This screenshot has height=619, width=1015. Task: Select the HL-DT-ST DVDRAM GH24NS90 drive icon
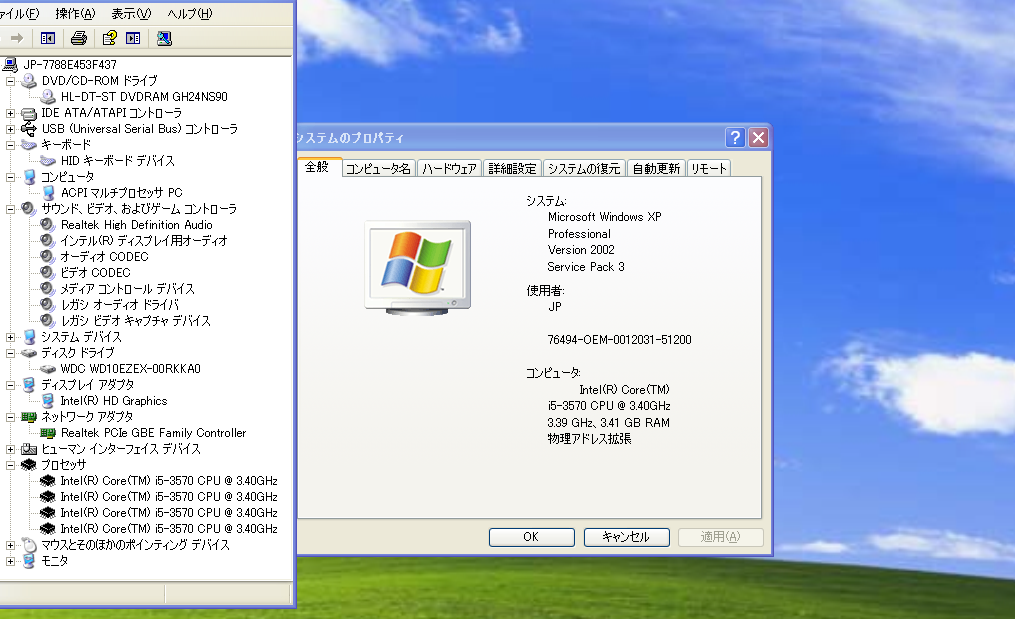(x=47, y=97)
